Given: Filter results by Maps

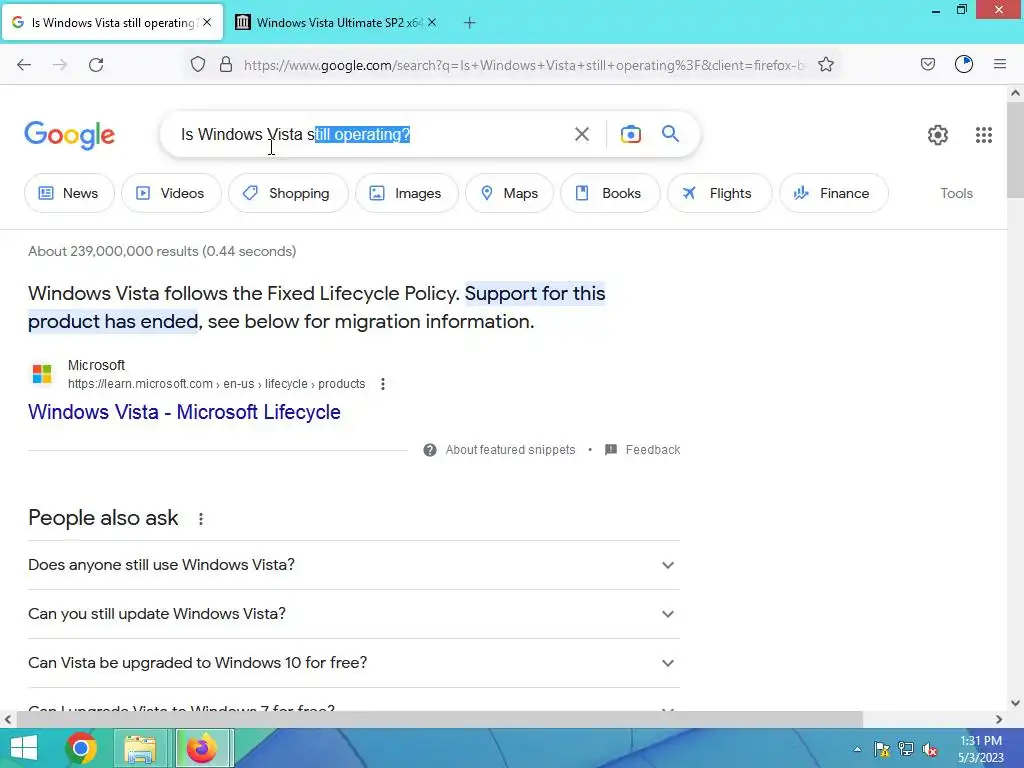Looking at the screenshot, I should pyautogui.click(x=509, y=193).
